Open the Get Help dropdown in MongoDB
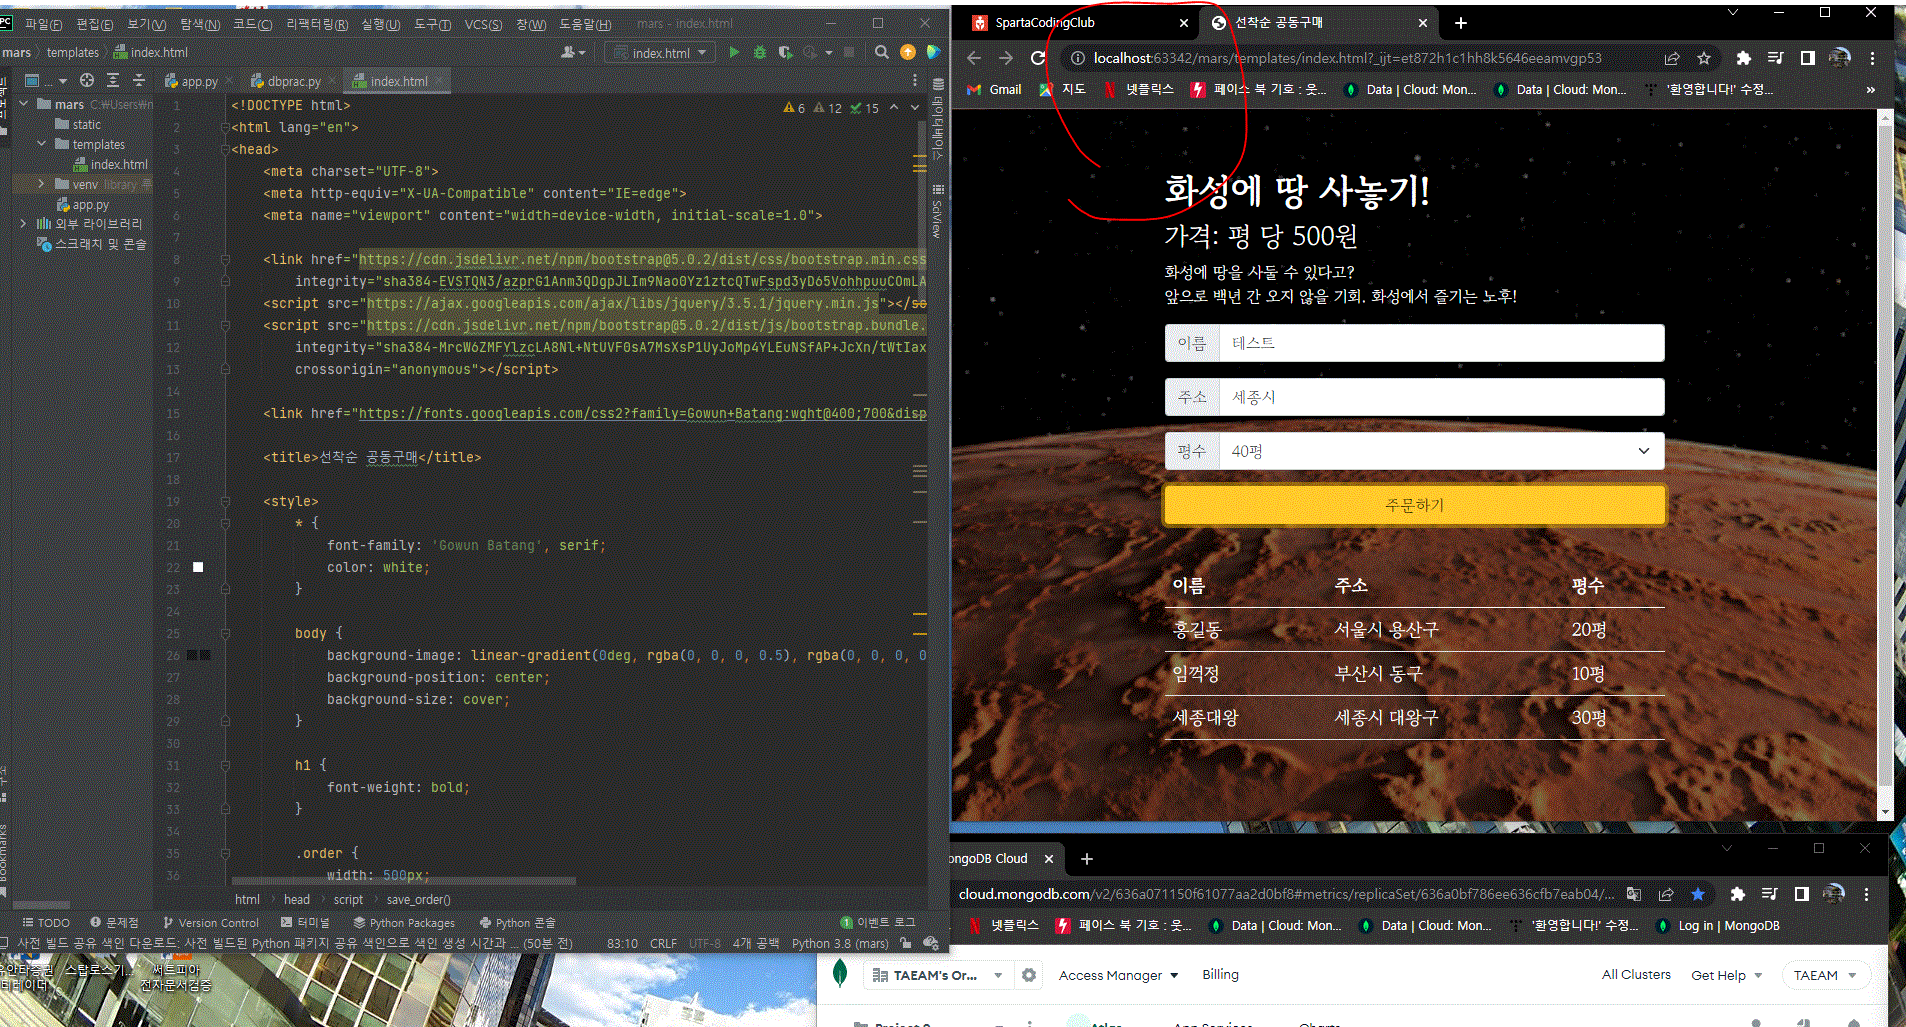This screenshot has height=1027, width=1906. (x=1726, y=975)
